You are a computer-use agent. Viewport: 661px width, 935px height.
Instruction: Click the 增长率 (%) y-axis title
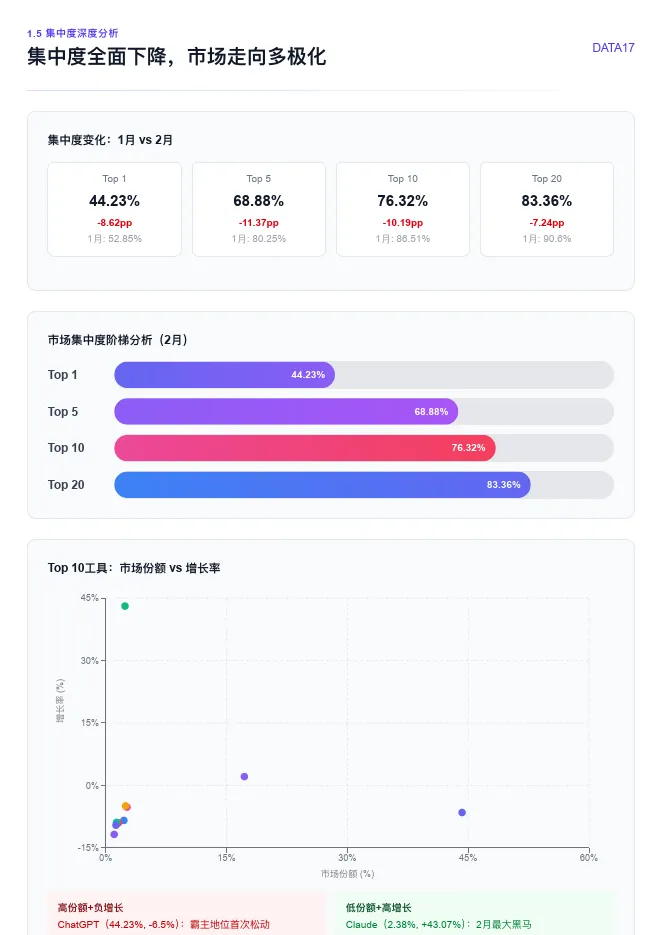[x=60, y=701]
